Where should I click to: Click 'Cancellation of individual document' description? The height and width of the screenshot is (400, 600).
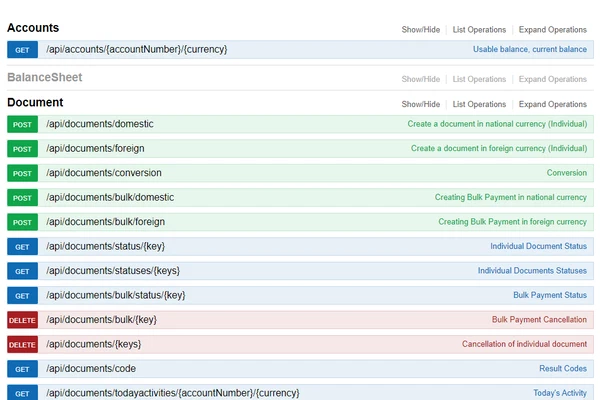click(524, 344)
